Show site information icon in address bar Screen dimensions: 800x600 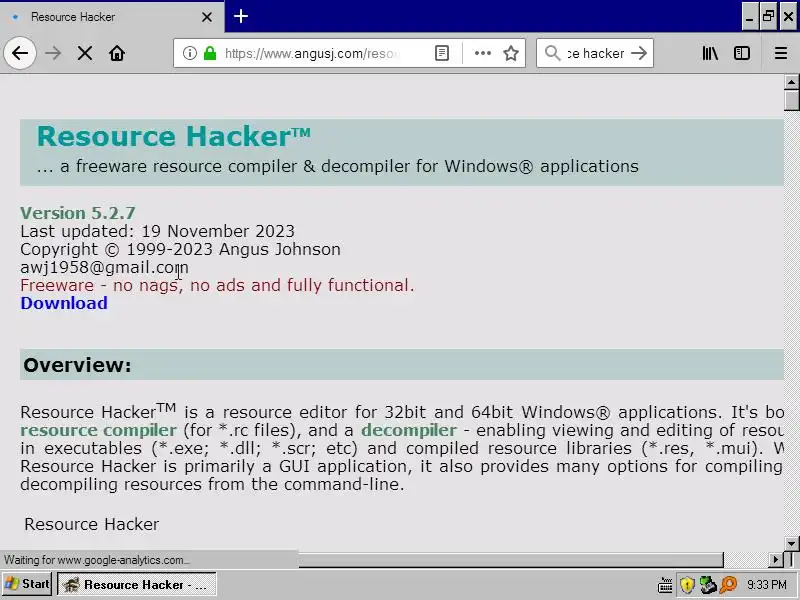[189, 53]
